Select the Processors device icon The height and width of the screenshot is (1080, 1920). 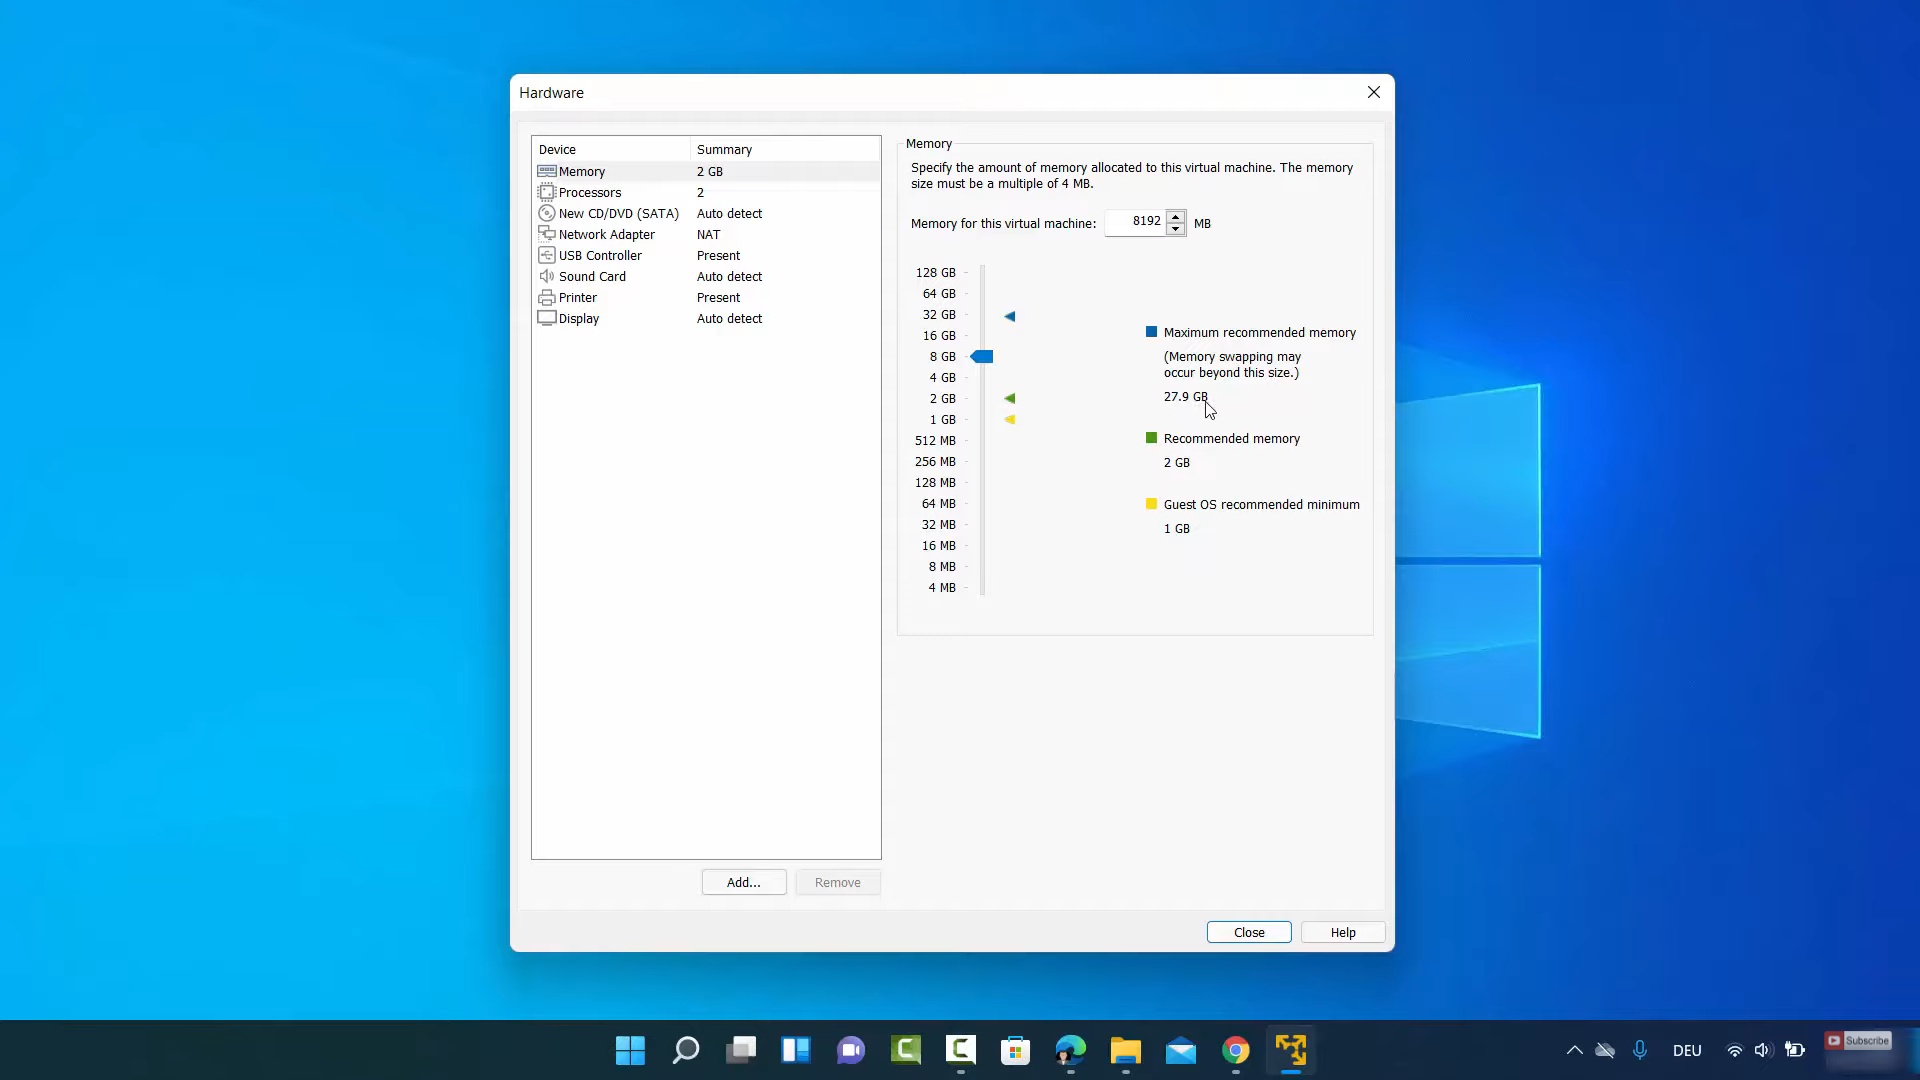547,192
